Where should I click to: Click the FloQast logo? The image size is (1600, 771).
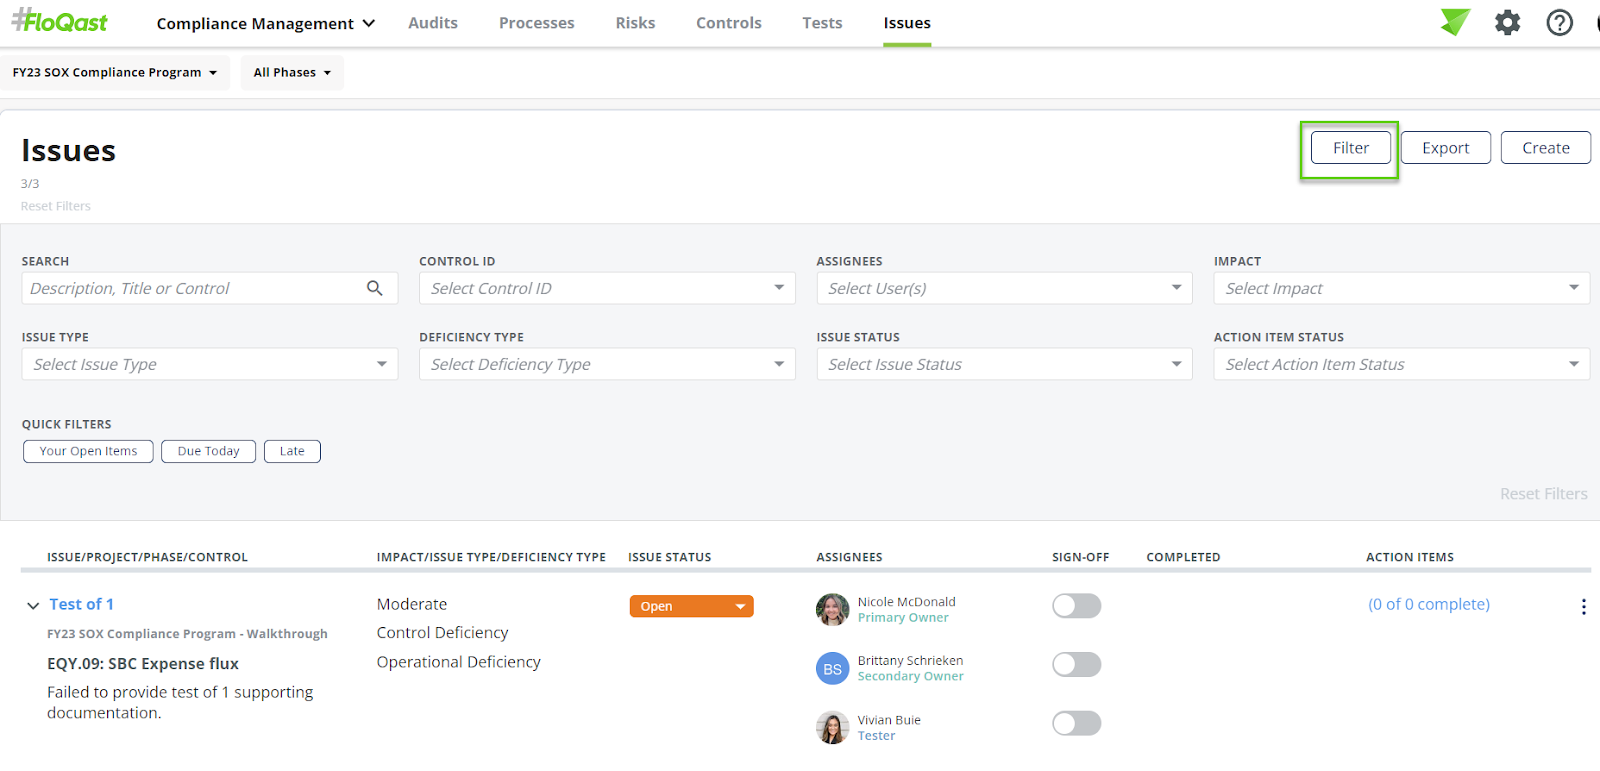[x=60, y=21]
